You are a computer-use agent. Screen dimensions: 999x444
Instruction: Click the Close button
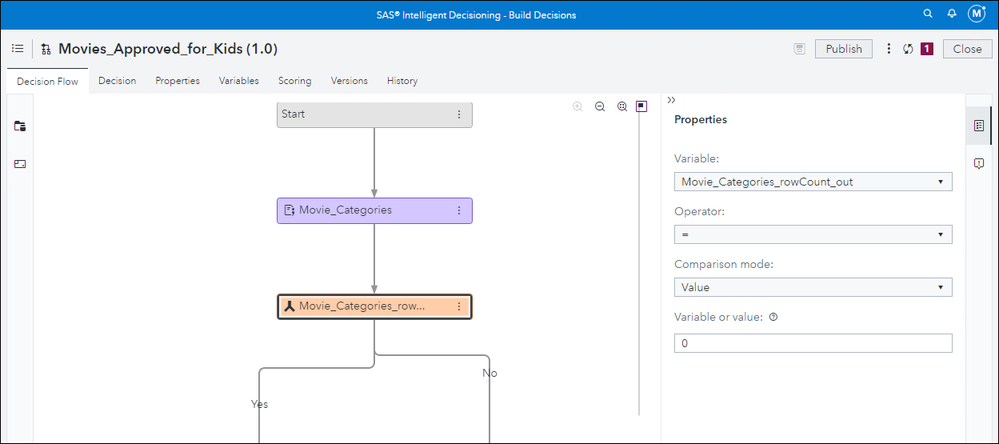coord(967,49)
